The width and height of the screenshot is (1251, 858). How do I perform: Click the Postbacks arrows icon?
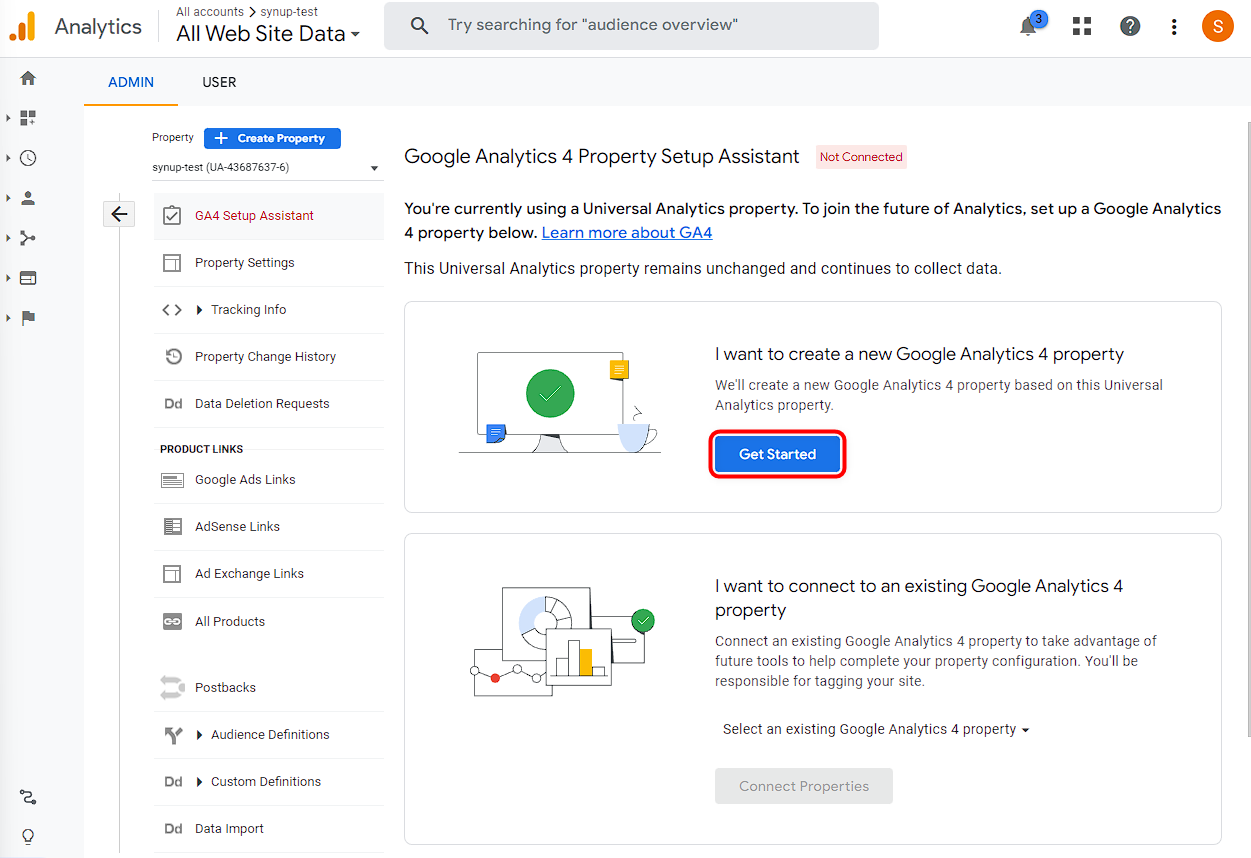(x=173, y=687)
